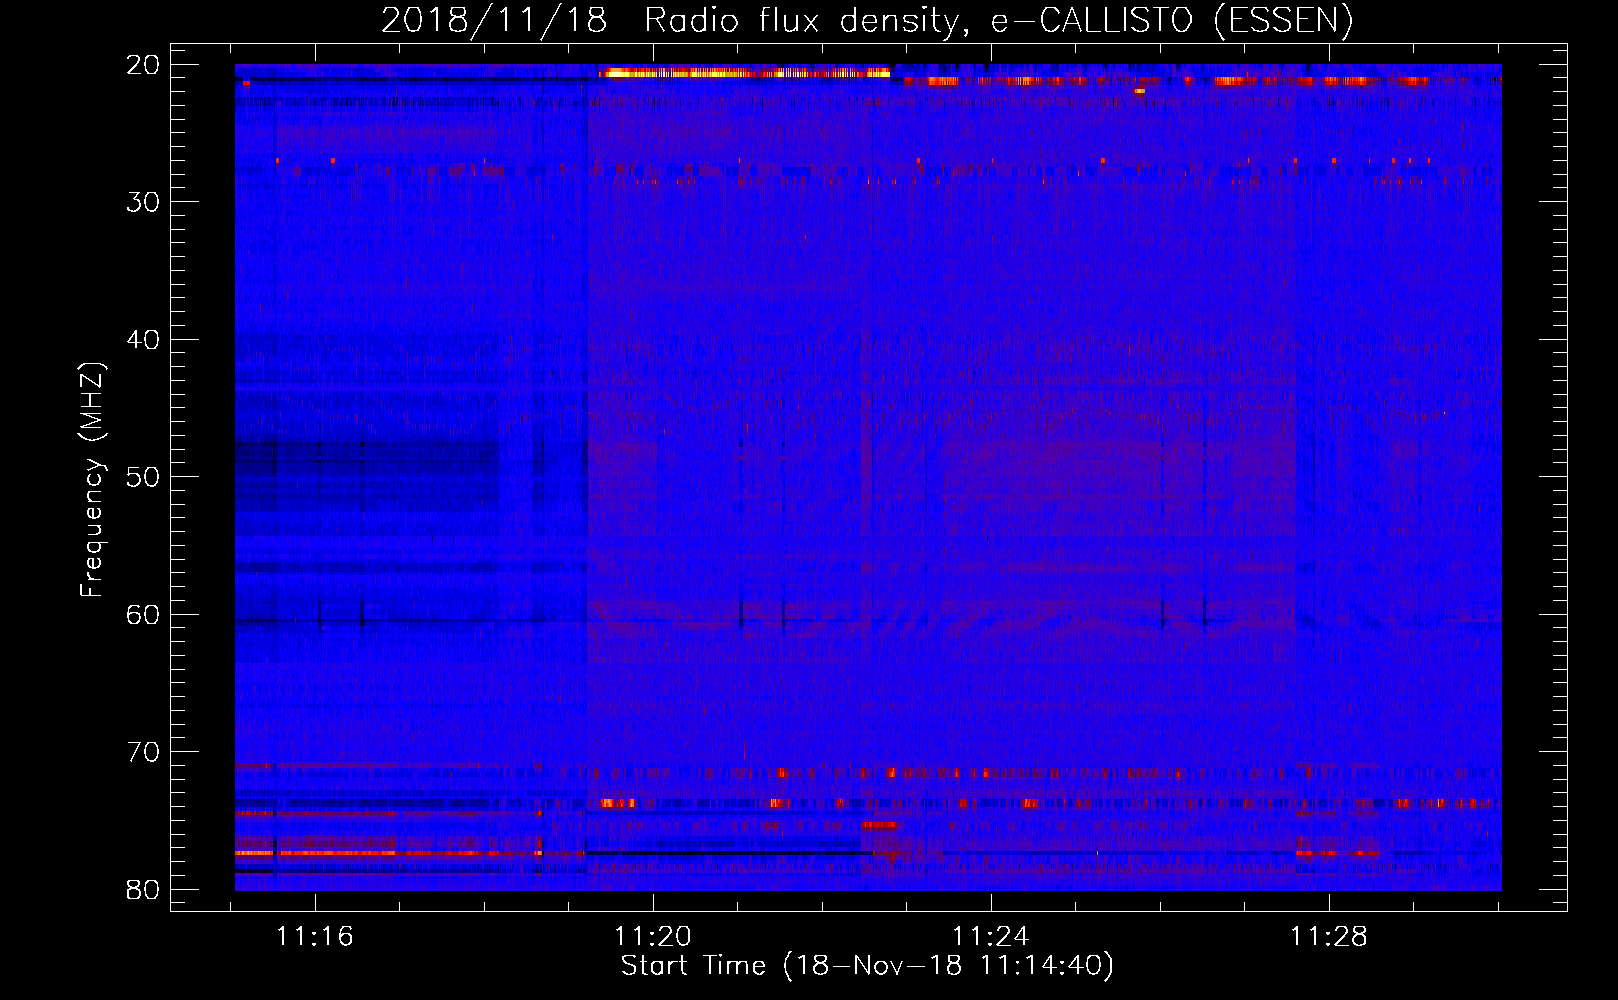Pick the 50 frequency tick label
1618x1000 pixels.
[x=144, y=477]
